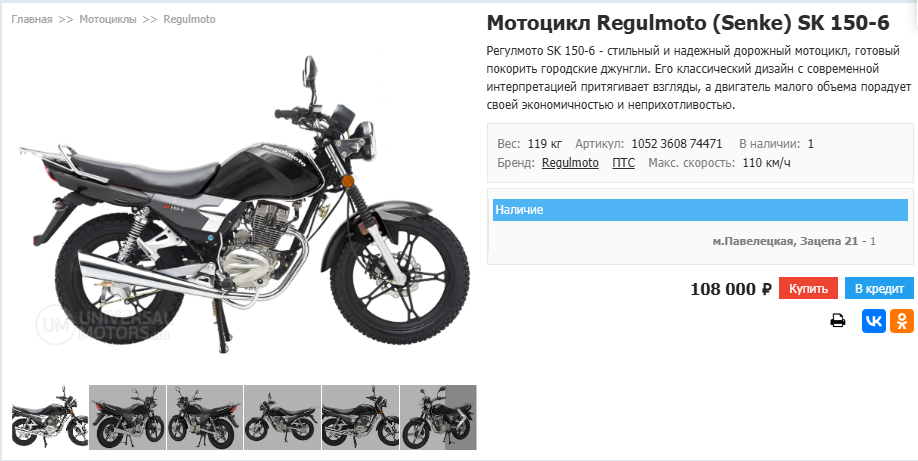Viewport: 918px width, 461px height.
Task: Select the sixth partially hidden thumbnail
Action: tap(438, 417)
